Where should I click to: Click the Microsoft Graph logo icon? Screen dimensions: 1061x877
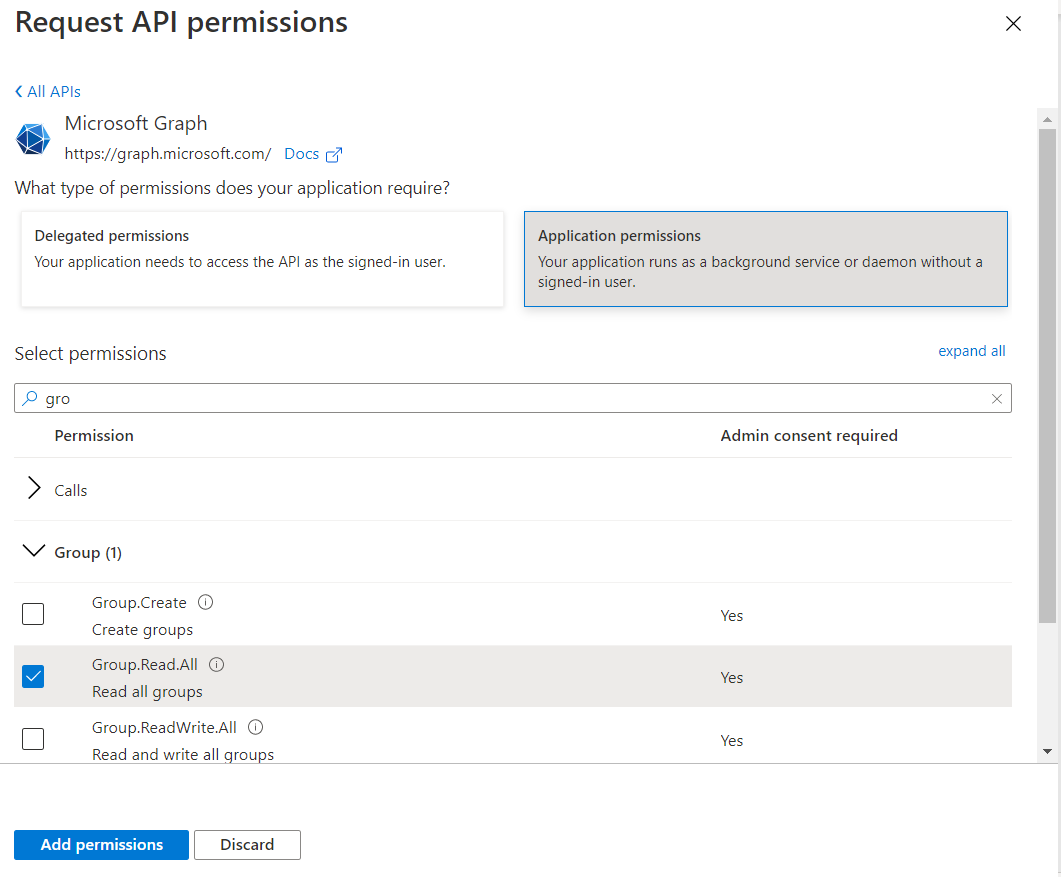coord(33,139)
